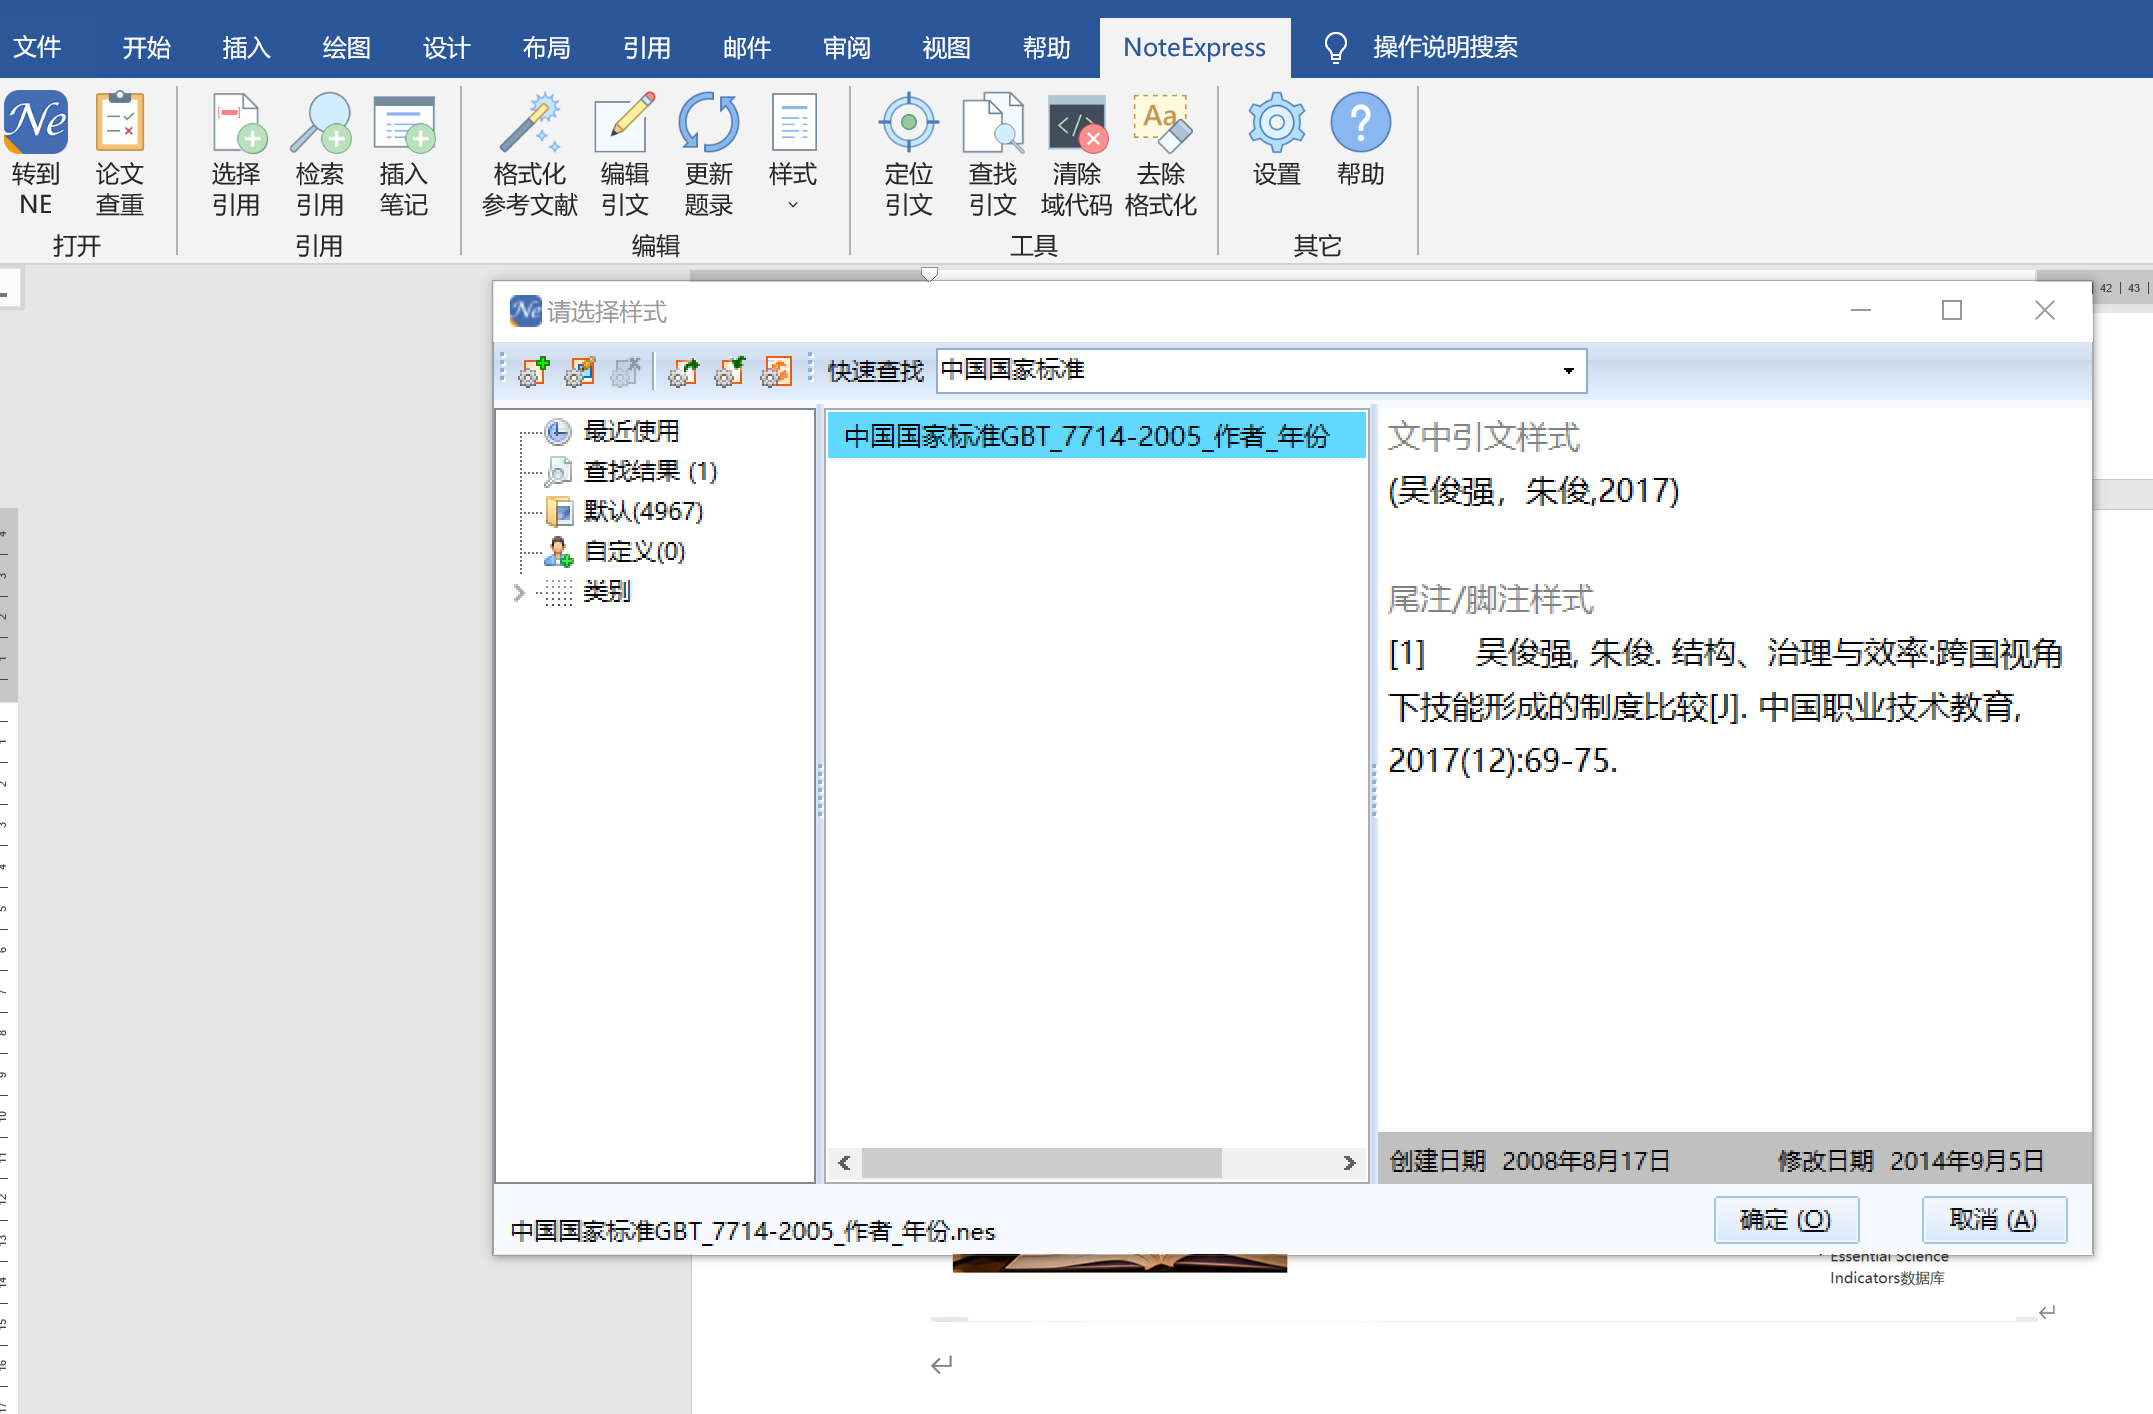This screenshot has width=2153, height=1414.
Task: Switch to the 帮助 ribbon tab
Action: pyautogui.click(x=1046, y=47)
